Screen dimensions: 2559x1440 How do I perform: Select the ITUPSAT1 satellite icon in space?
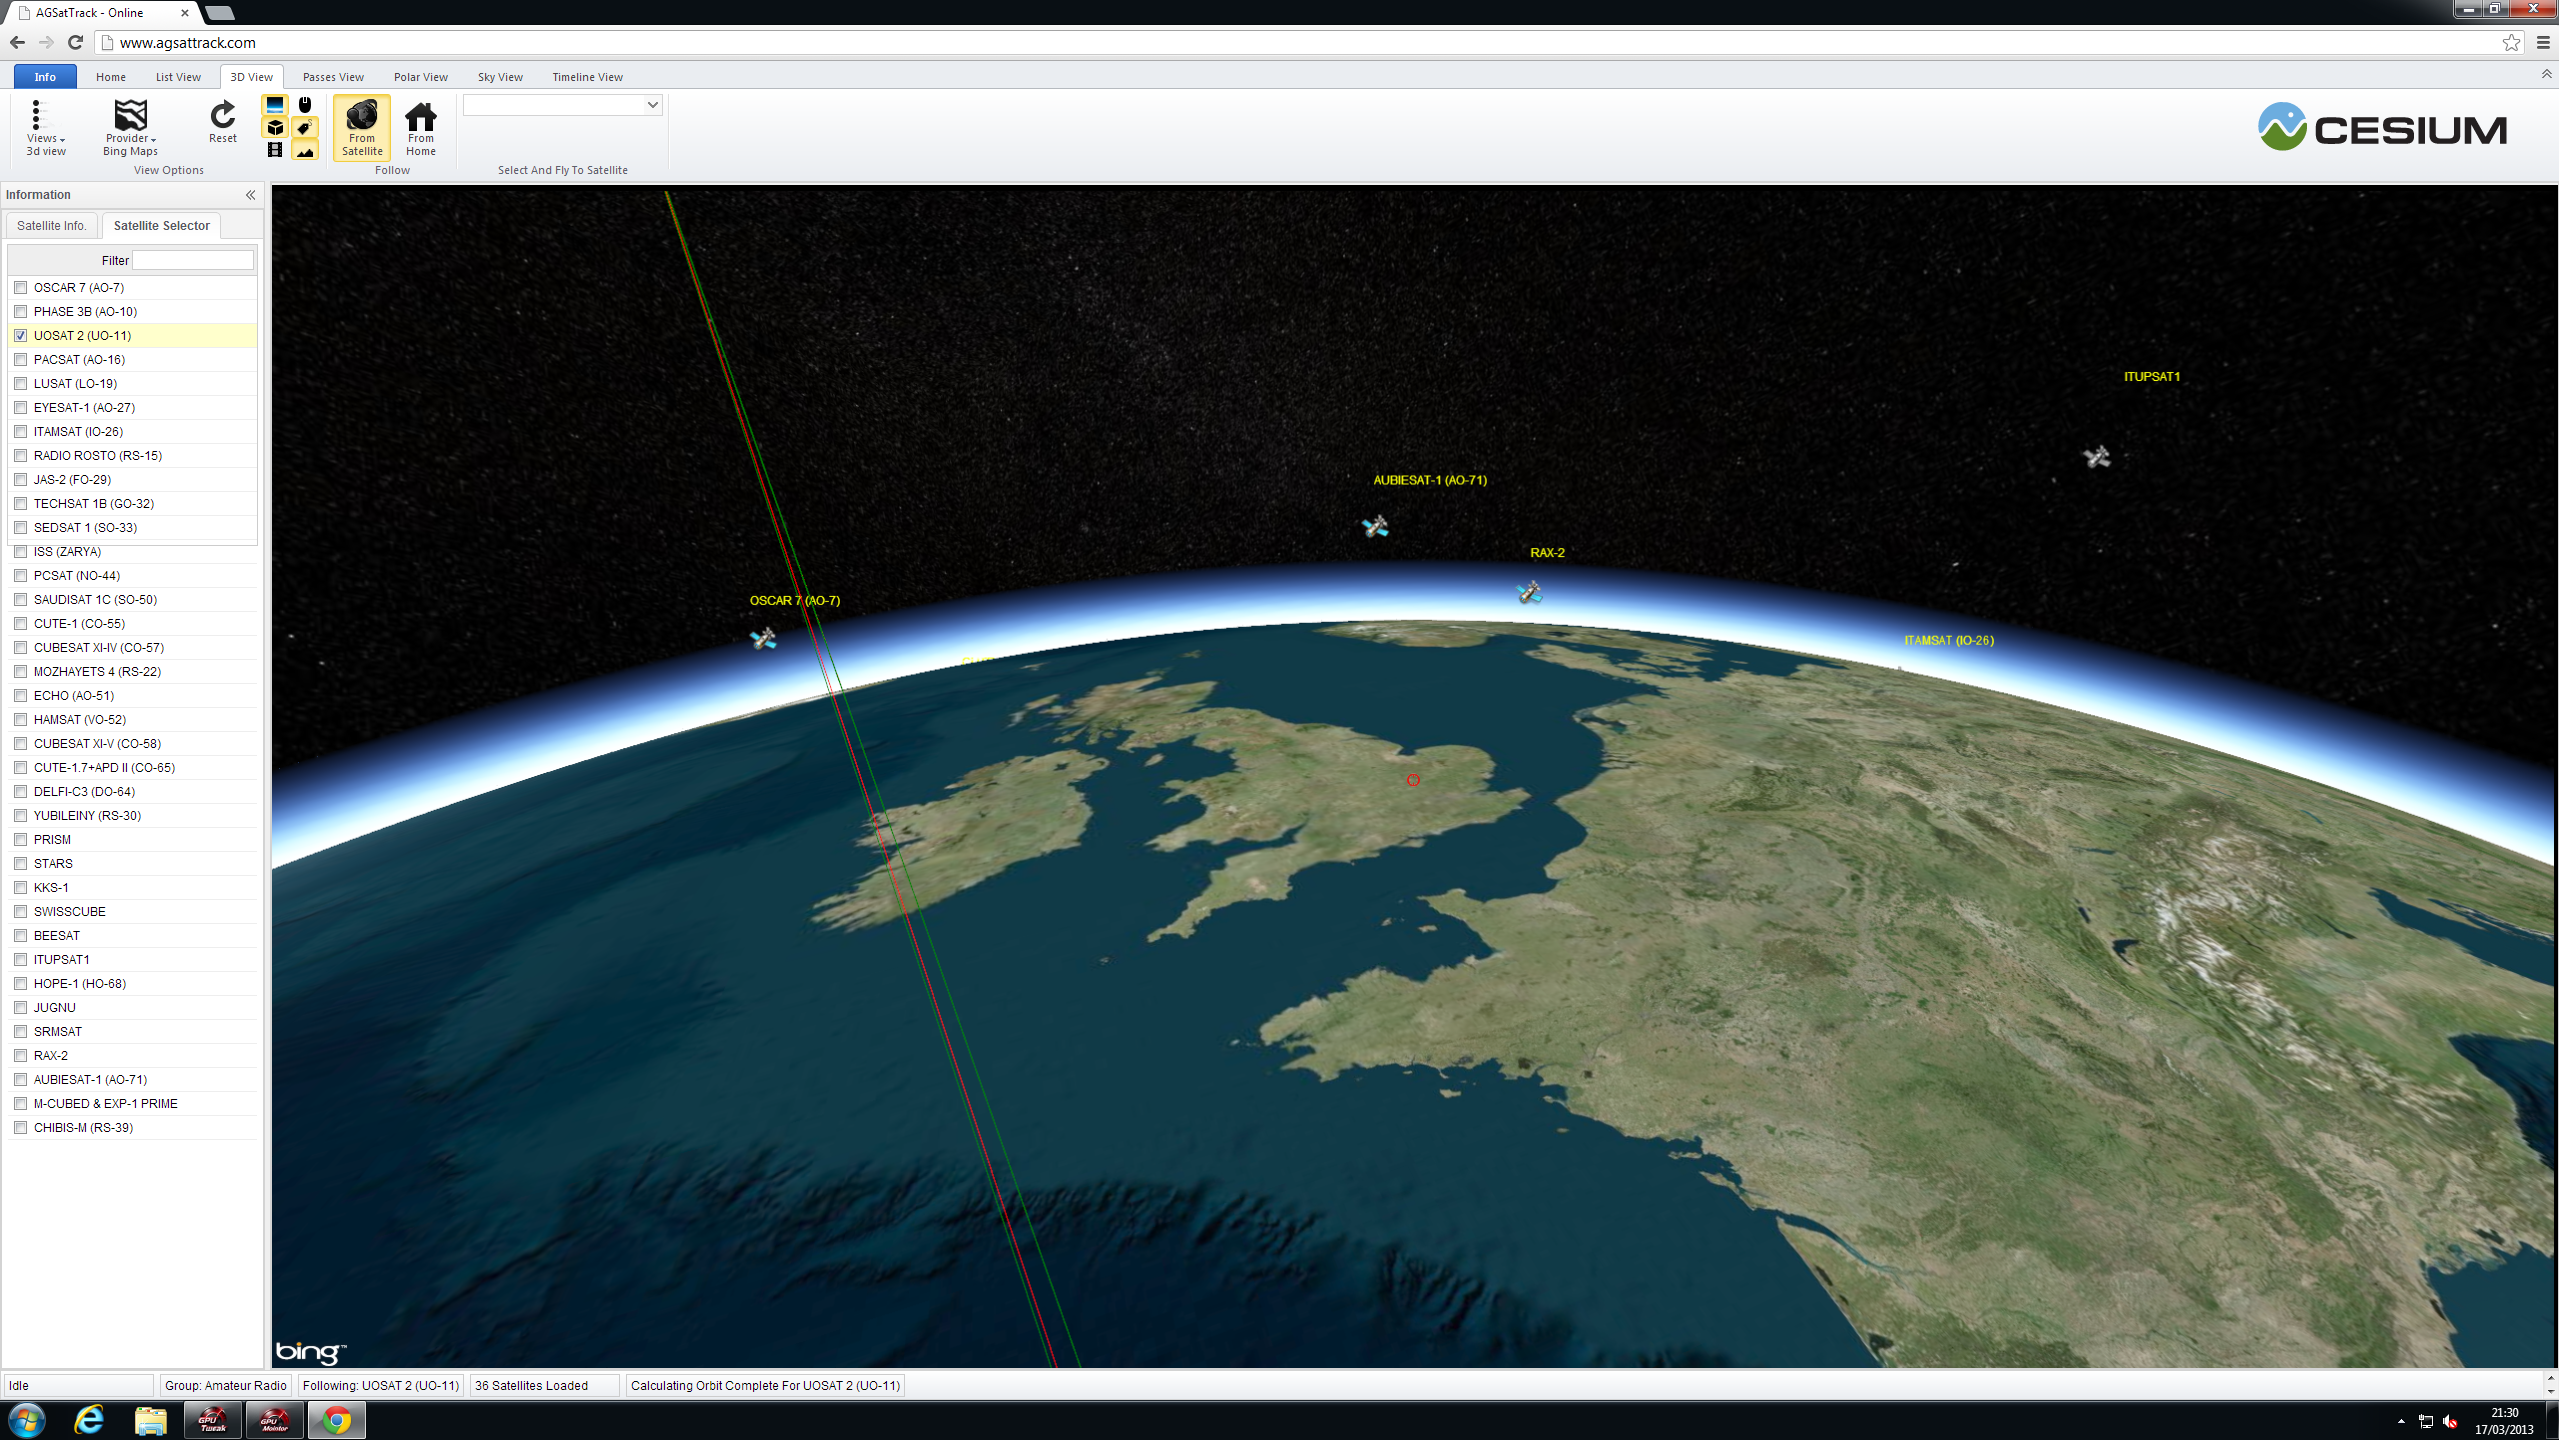(x=2097, y=457)
